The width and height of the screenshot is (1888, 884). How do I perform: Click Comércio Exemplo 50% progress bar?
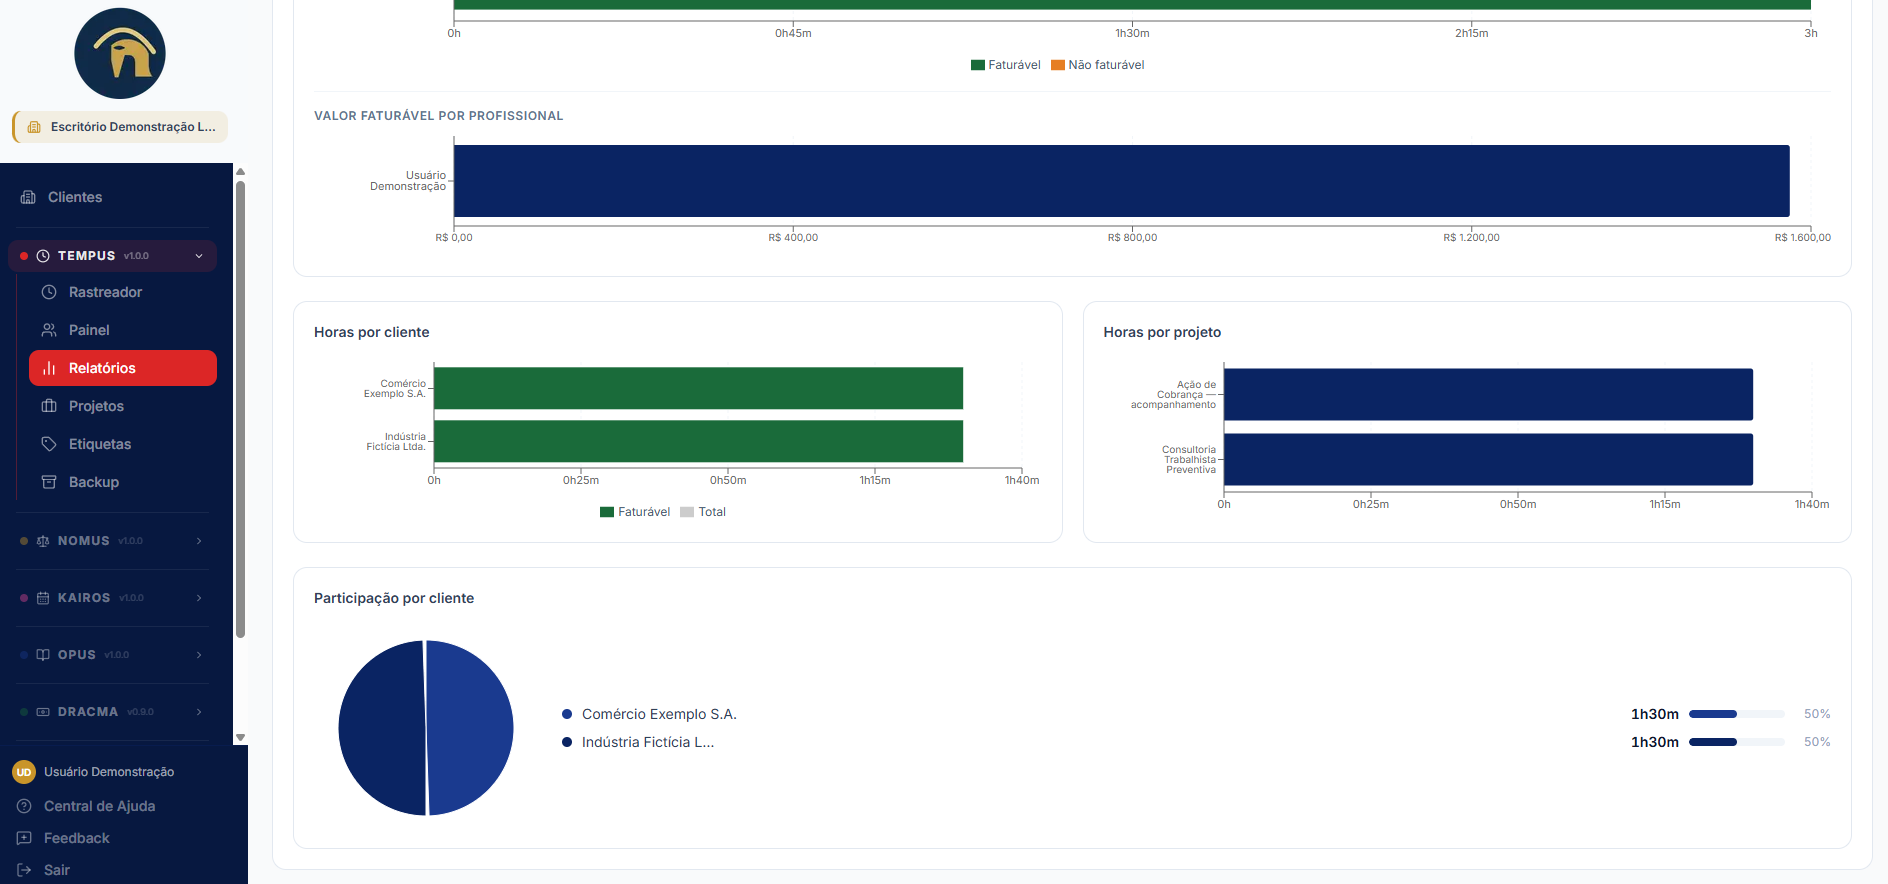pos(1737,714)
